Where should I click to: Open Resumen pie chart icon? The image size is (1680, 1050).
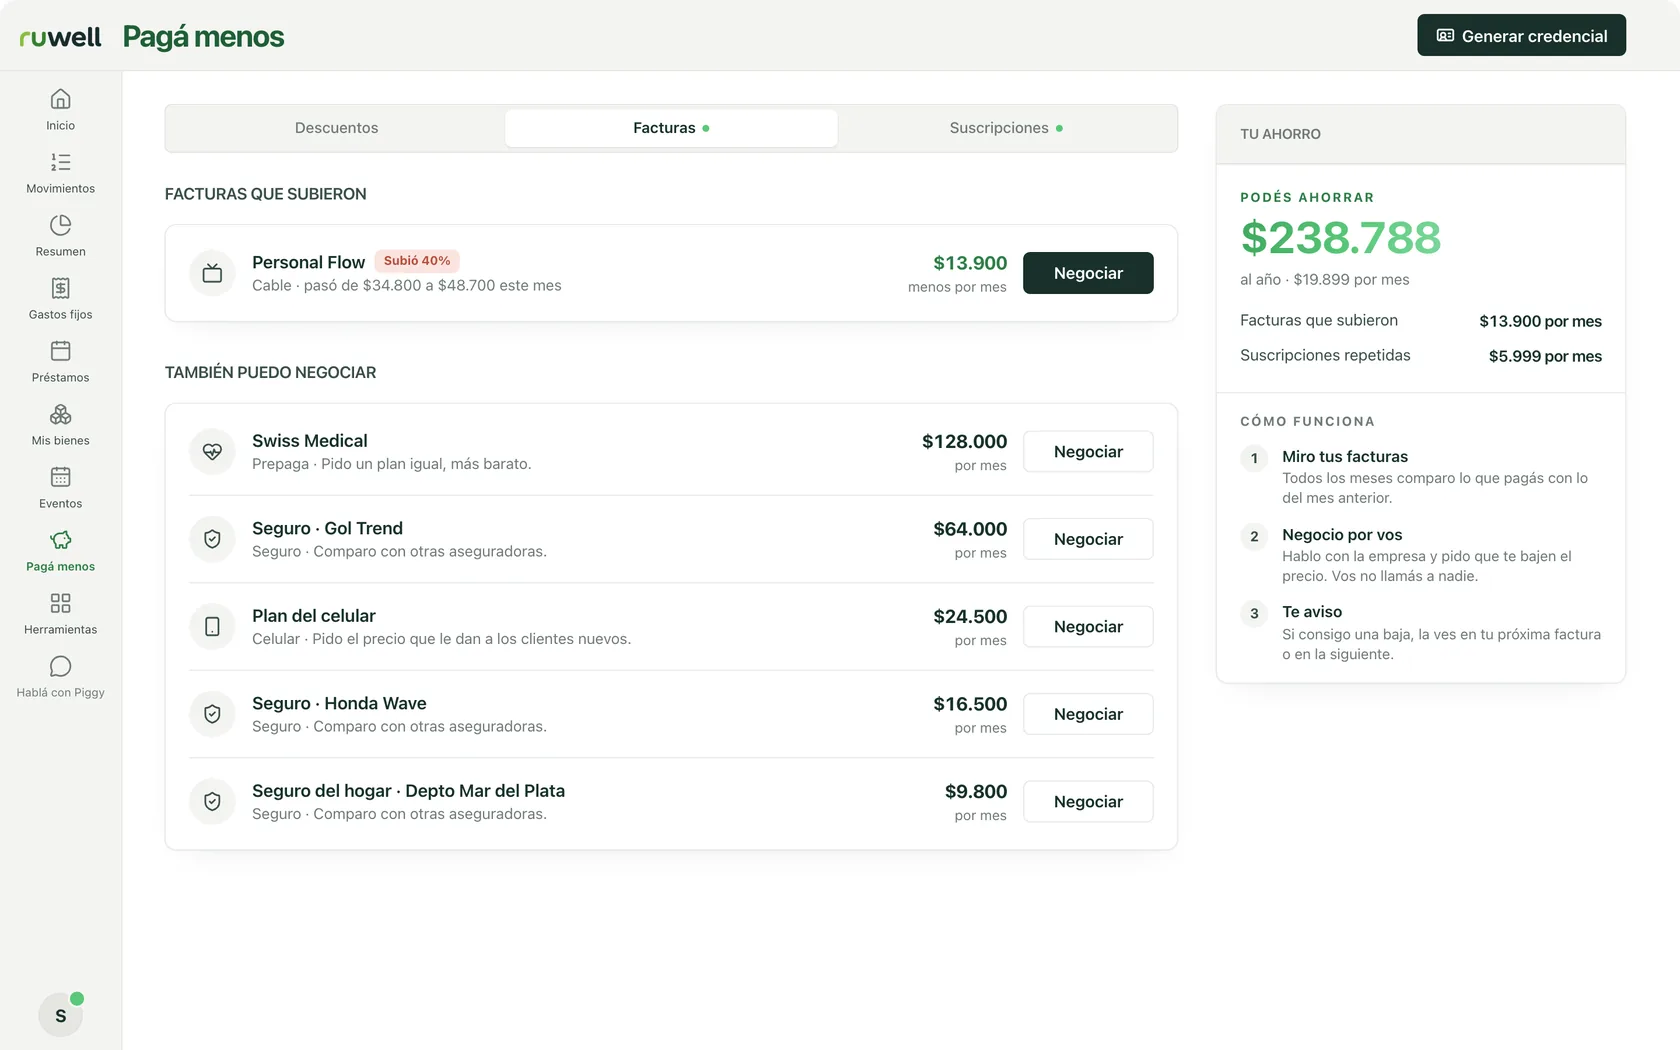(60, 225)
